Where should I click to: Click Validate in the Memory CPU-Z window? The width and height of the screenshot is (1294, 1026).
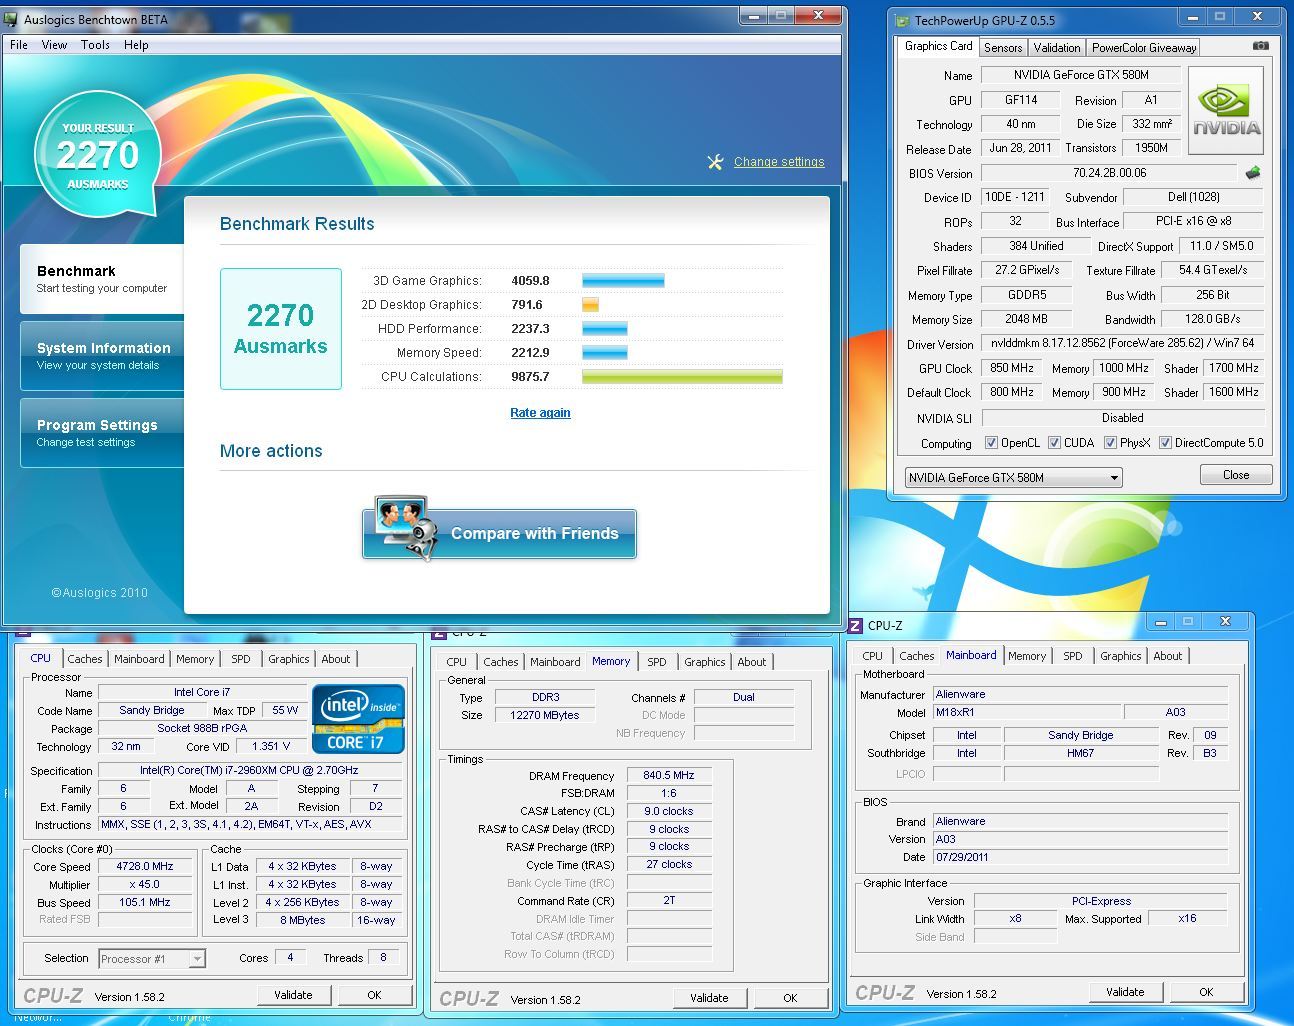(x=709, y=998)
